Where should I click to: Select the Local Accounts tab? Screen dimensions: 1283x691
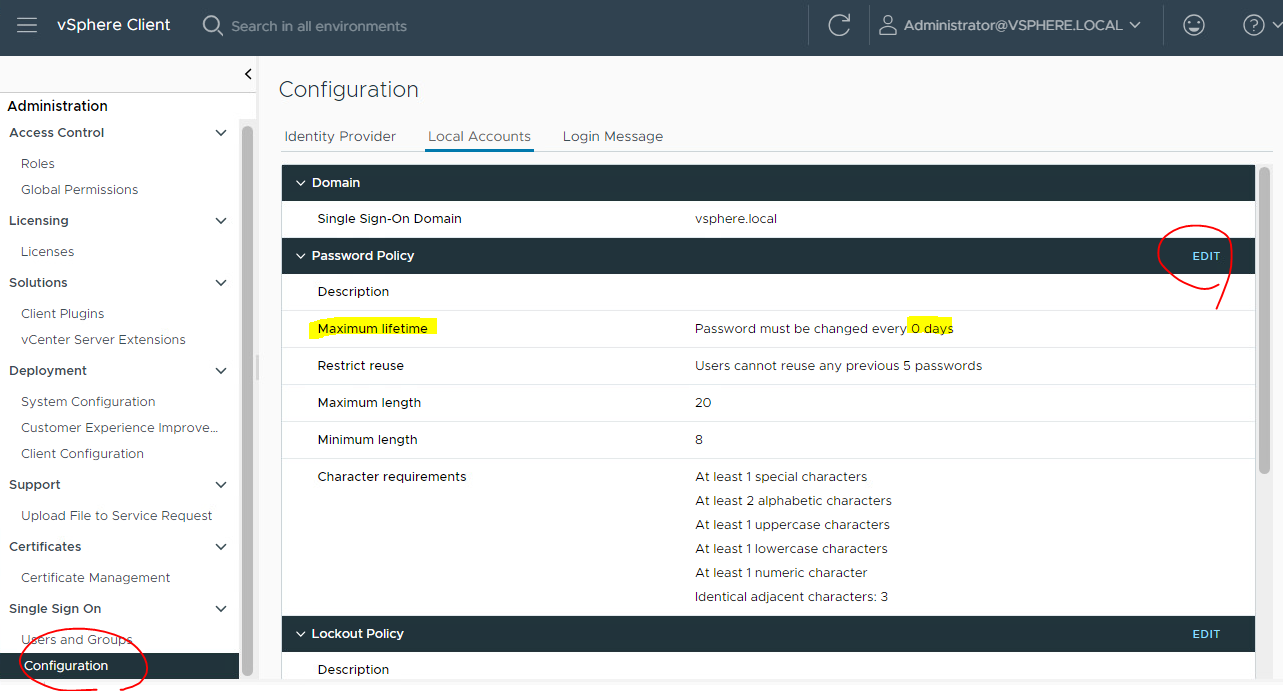pos(479,136)
